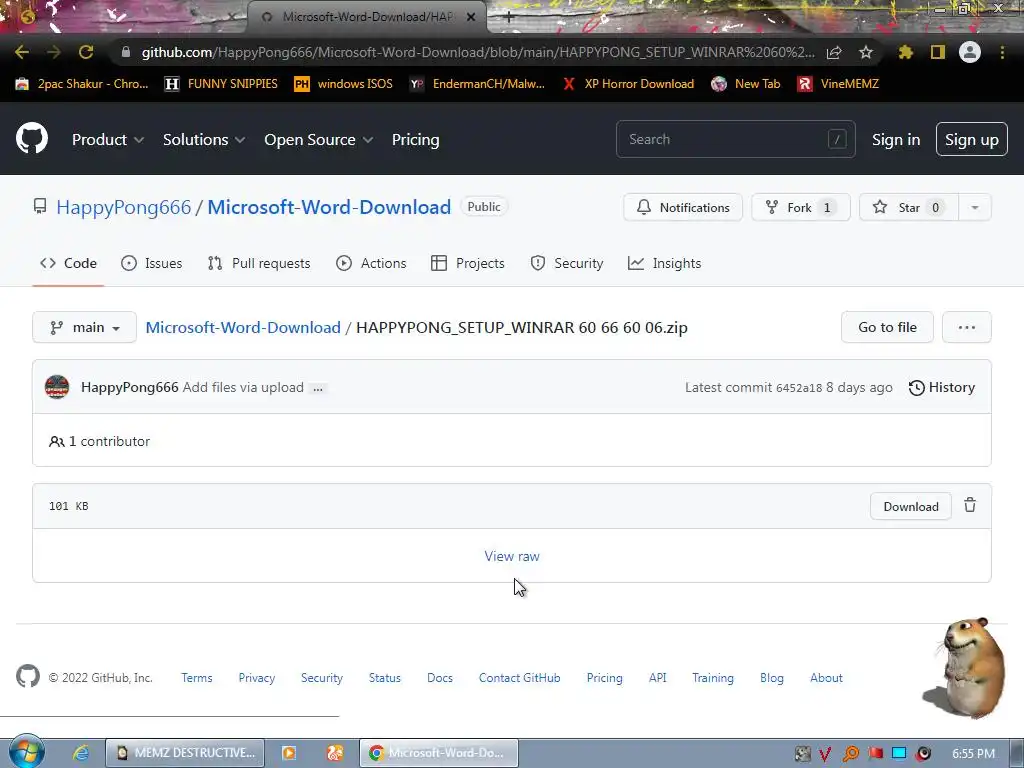Image resolution: width=1024 pixels, height=768 pixels.
Task: Open the windows ISOS bookmark
Action: (344, 84)
